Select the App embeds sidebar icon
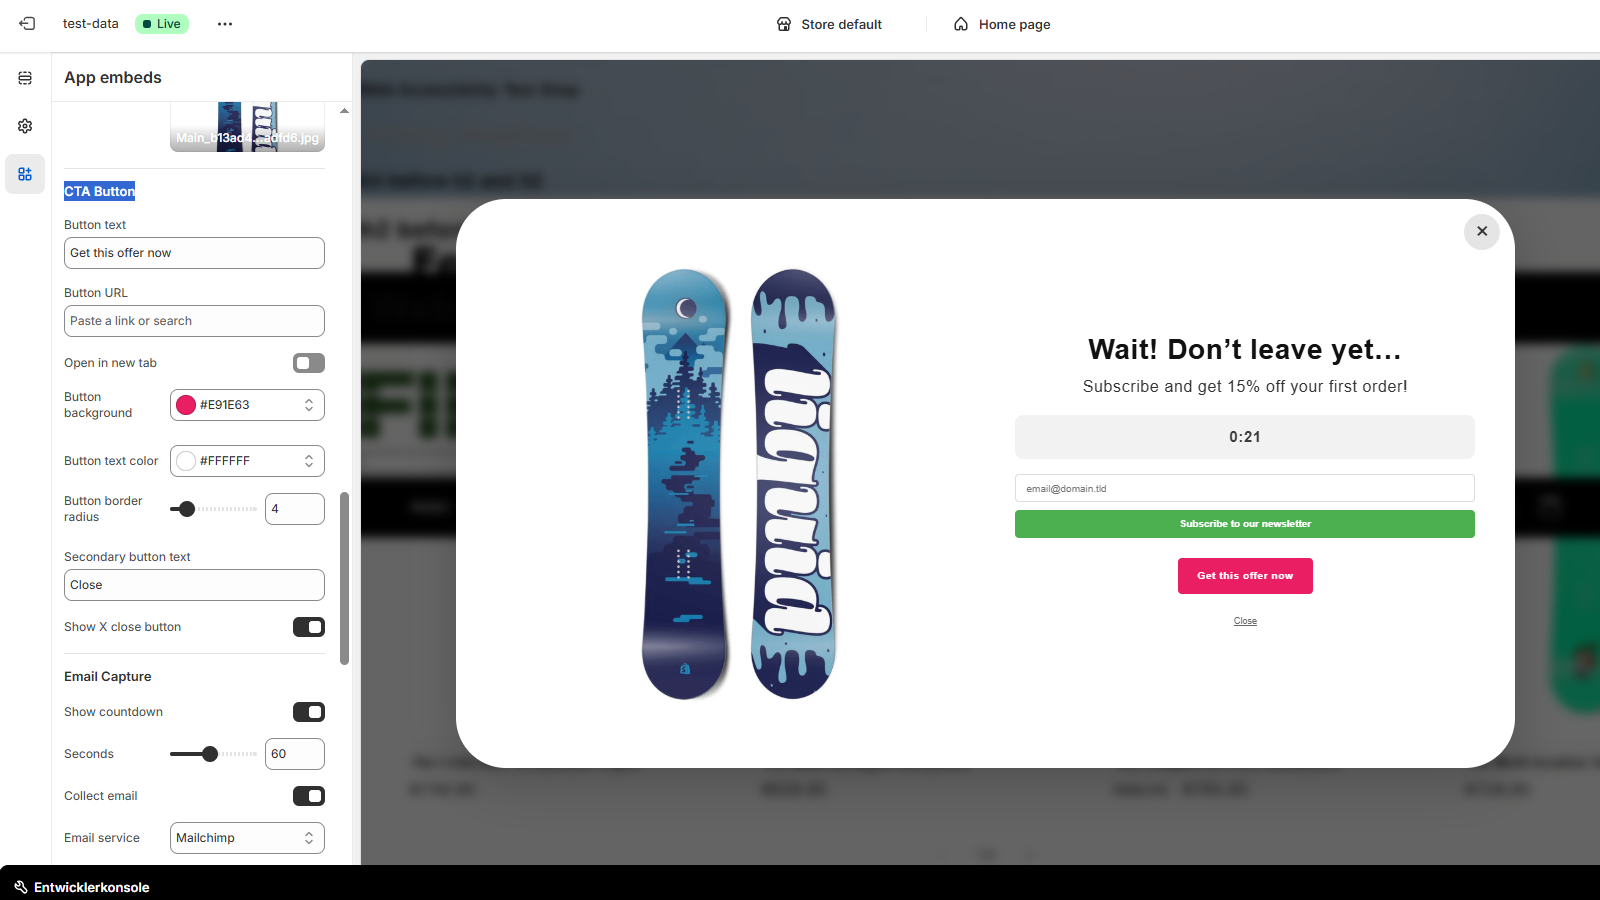Image resolution: width=1600 pixels, height=900 pixels. click(25, 174)
